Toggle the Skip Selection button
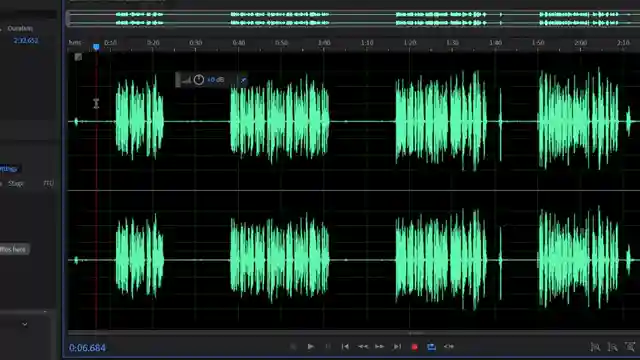Viewport: 640px width, 360px height. pos(449,347)
